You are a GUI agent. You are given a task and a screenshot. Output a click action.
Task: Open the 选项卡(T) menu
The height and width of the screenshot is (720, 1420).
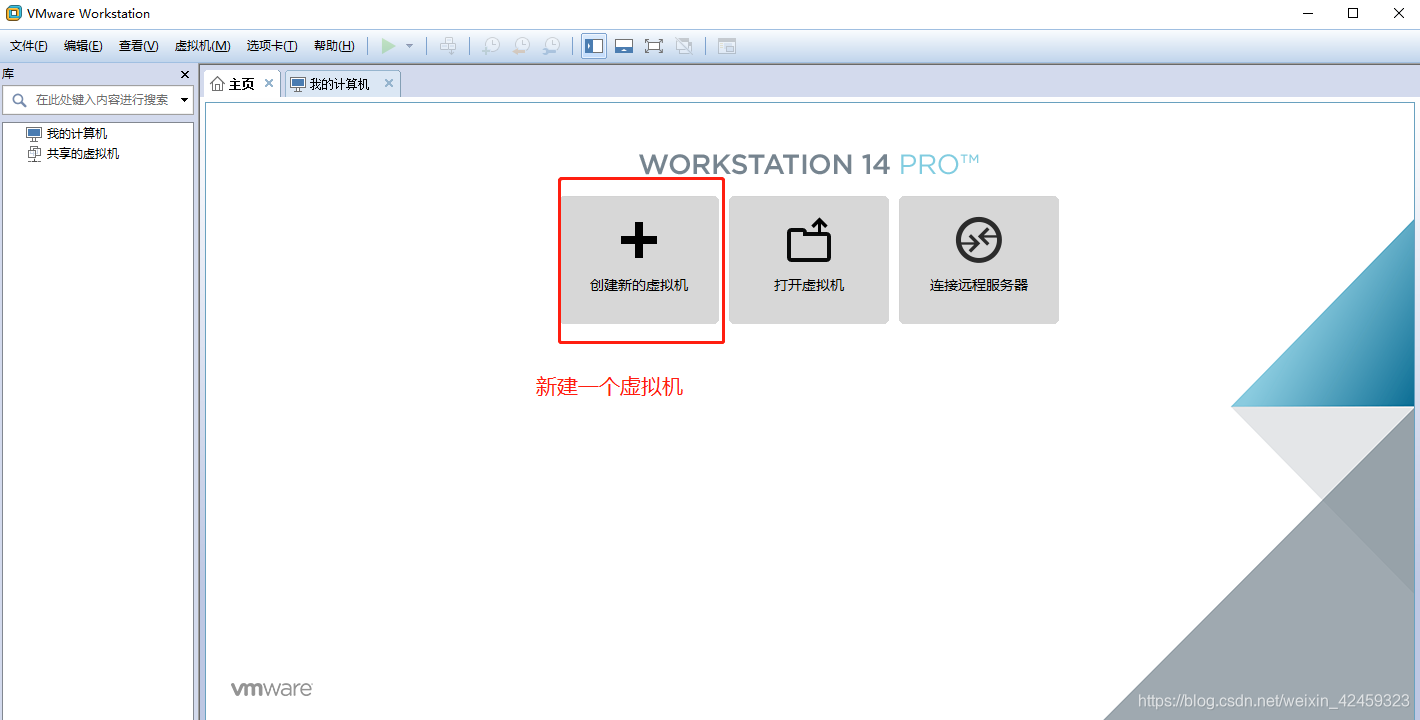pos(272,46)
